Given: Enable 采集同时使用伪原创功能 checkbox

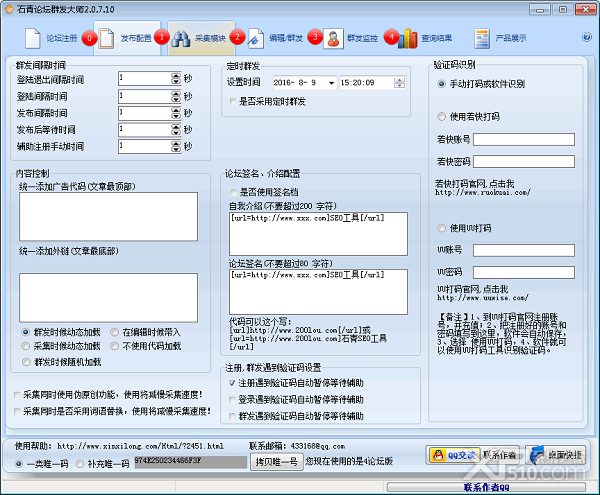Looking at the screenshot, I should pos(17,394).
